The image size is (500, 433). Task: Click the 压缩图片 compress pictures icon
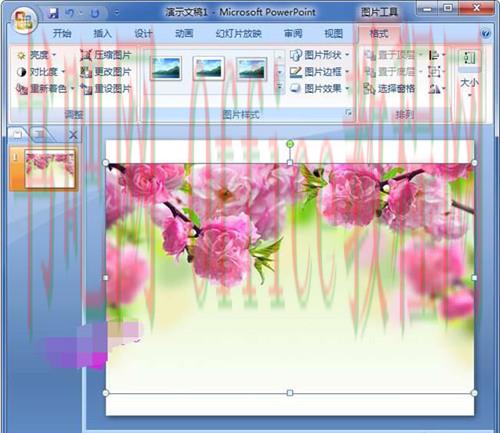tap(86, 55)
